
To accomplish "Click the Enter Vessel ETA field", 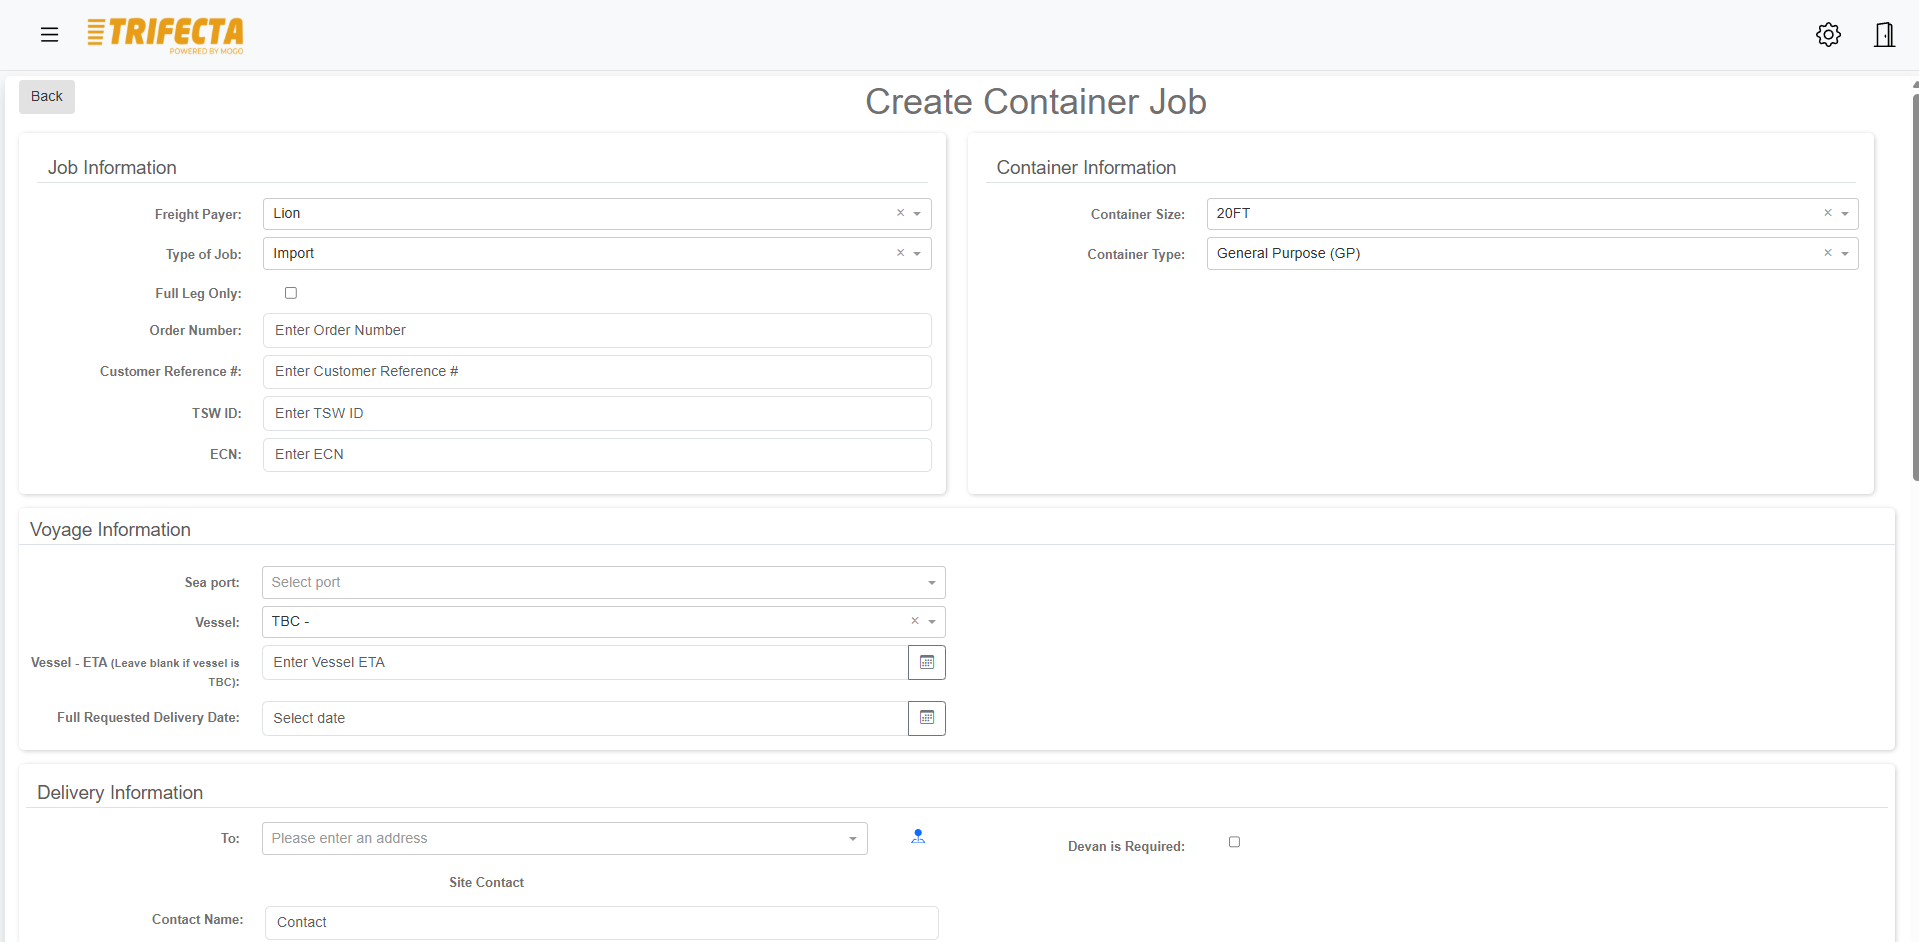I will point(585,662).
